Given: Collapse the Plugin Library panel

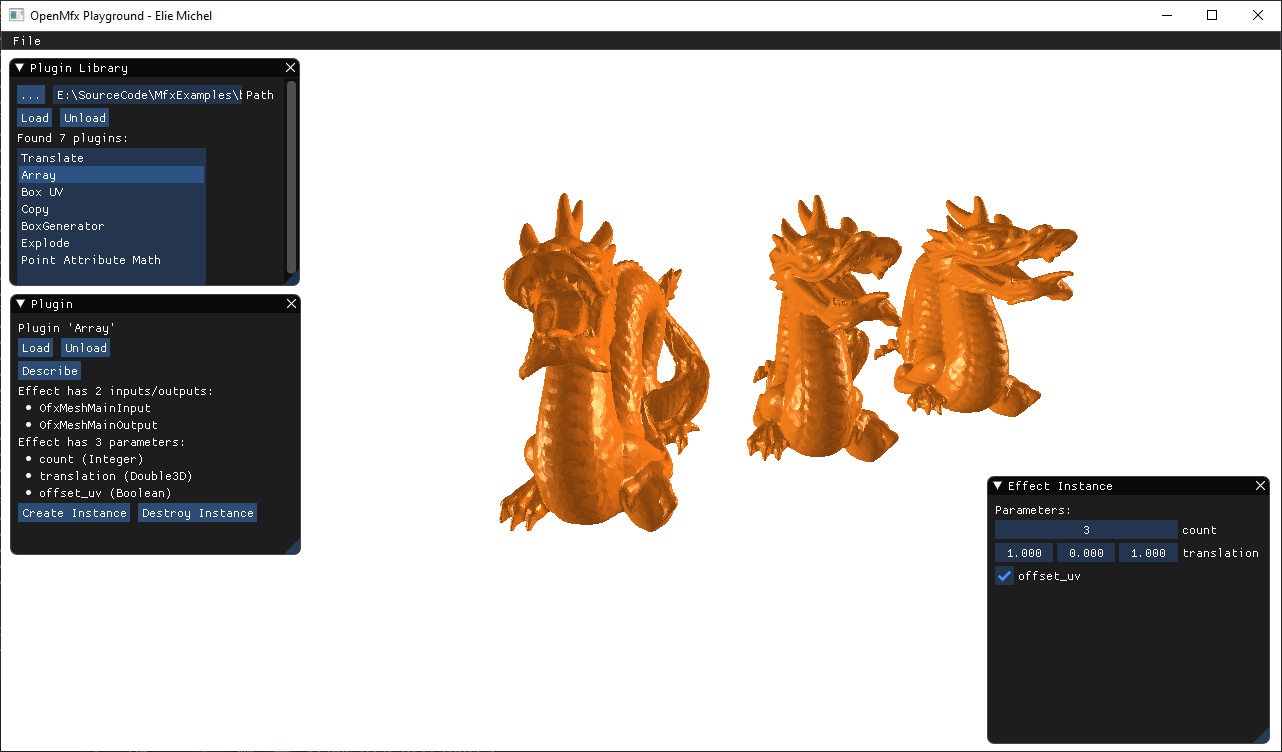Looking at the screenshot, I should pos(20,68).
